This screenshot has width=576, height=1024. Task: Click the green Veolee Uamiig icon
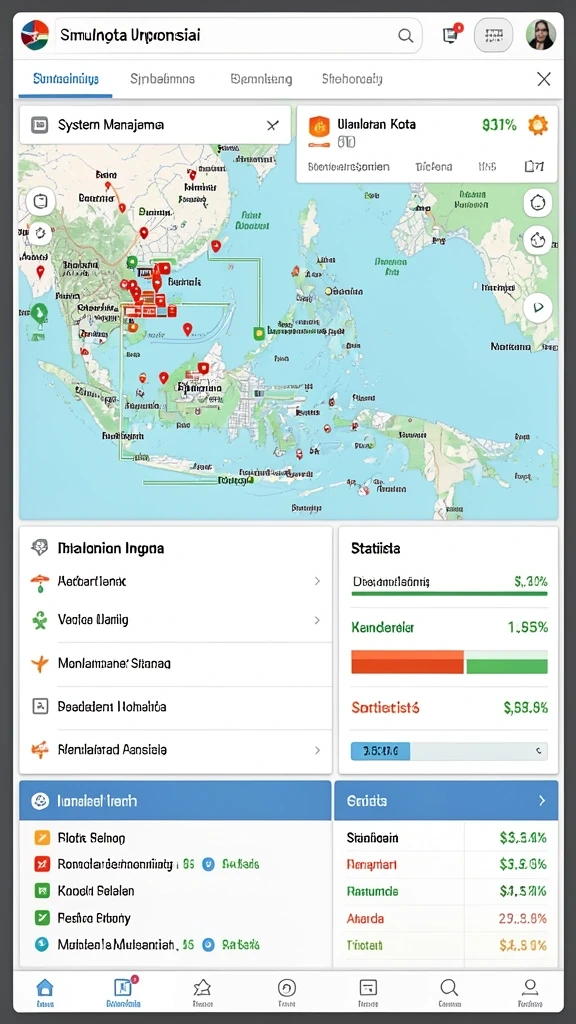point(40,620)
